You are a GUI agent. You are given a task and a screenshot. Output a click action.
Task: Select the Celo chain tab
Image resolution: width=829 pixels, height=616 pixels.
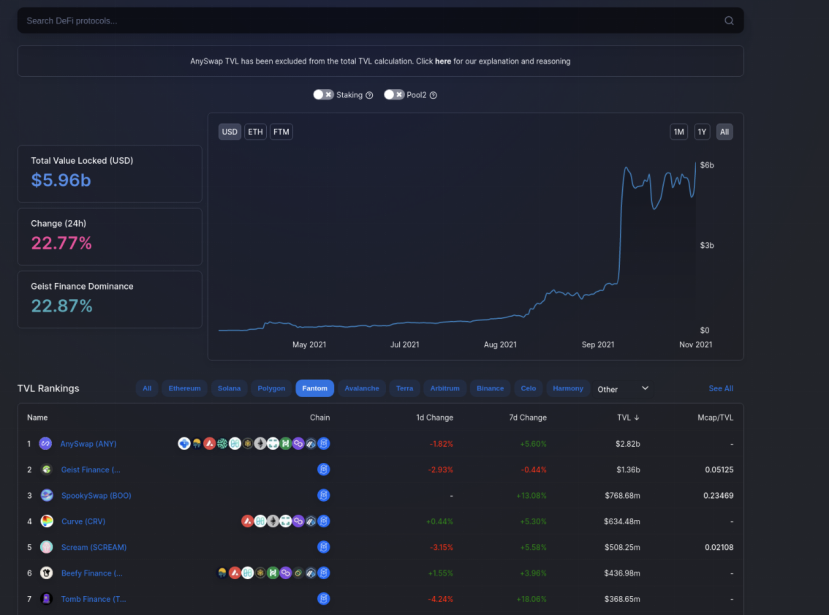[528, 388]
